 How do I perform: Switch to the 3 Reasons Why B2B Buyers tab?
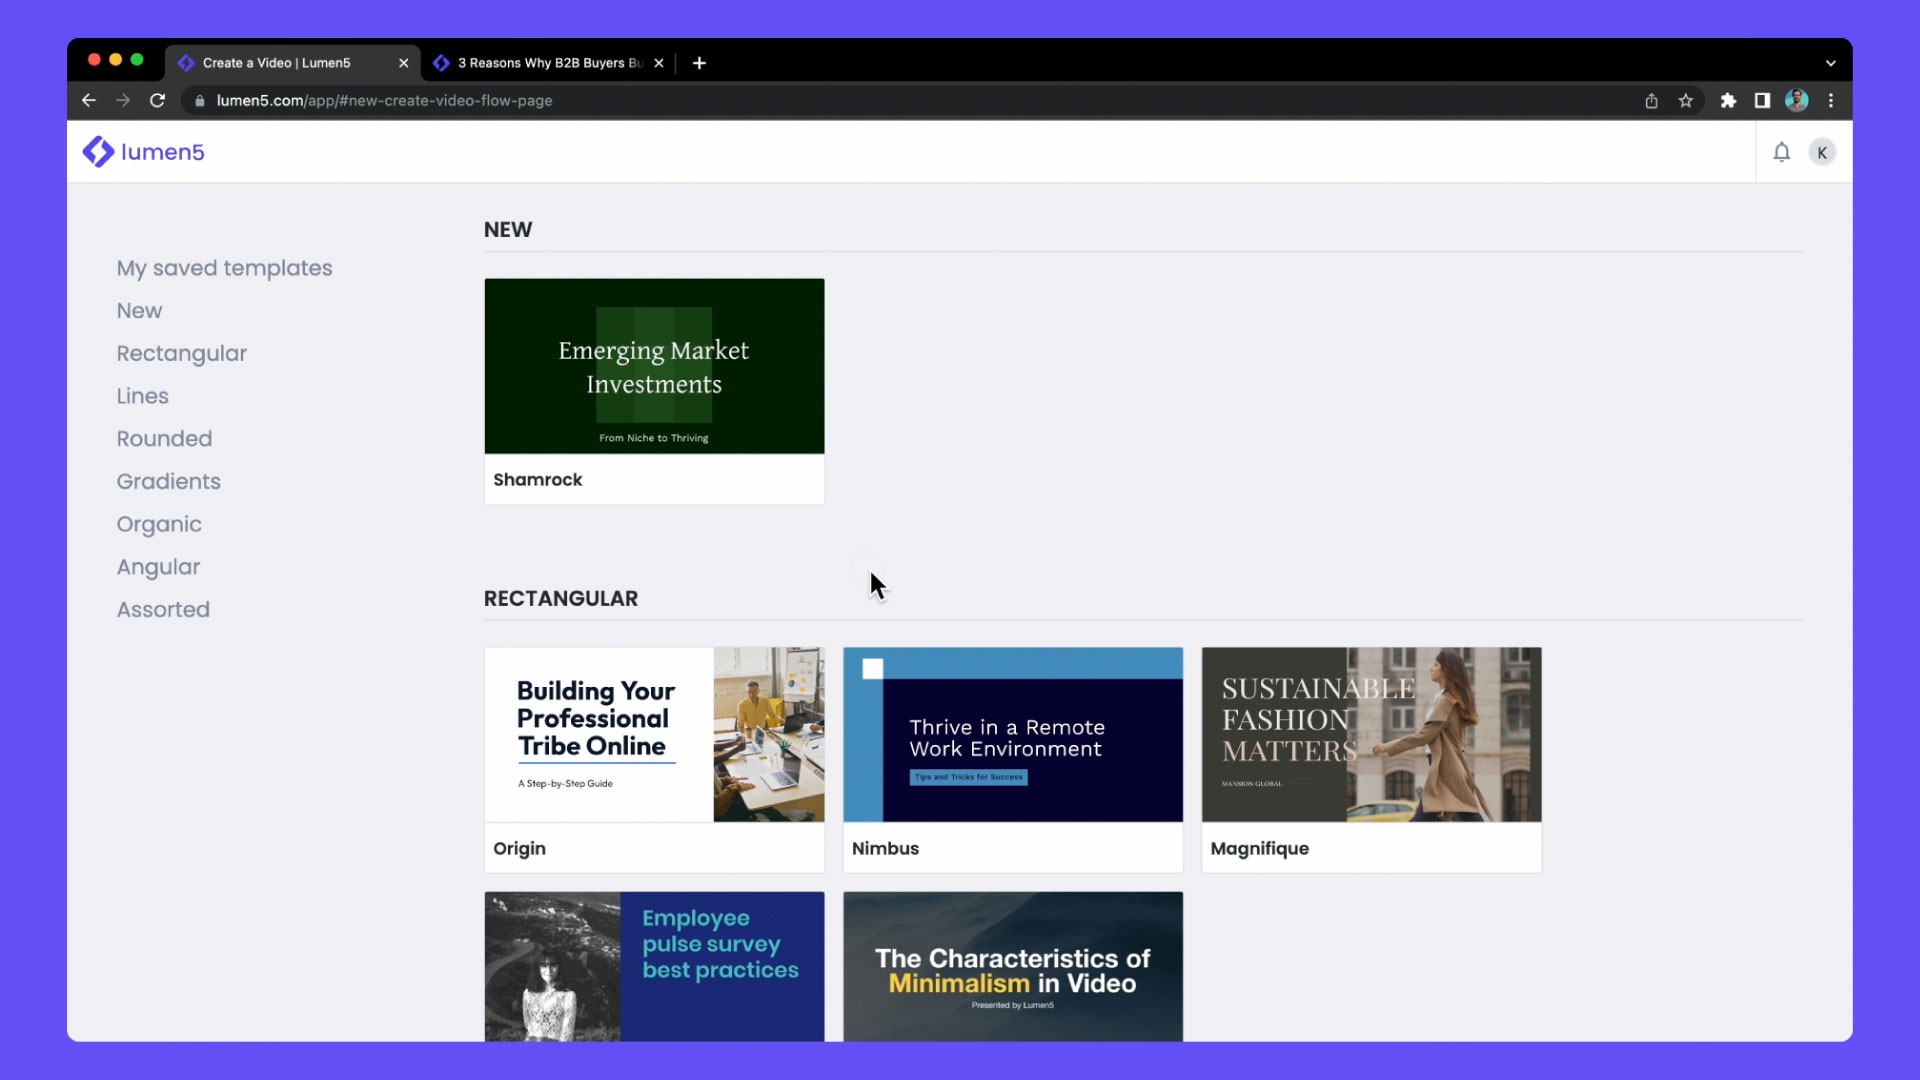click(548, 62)
